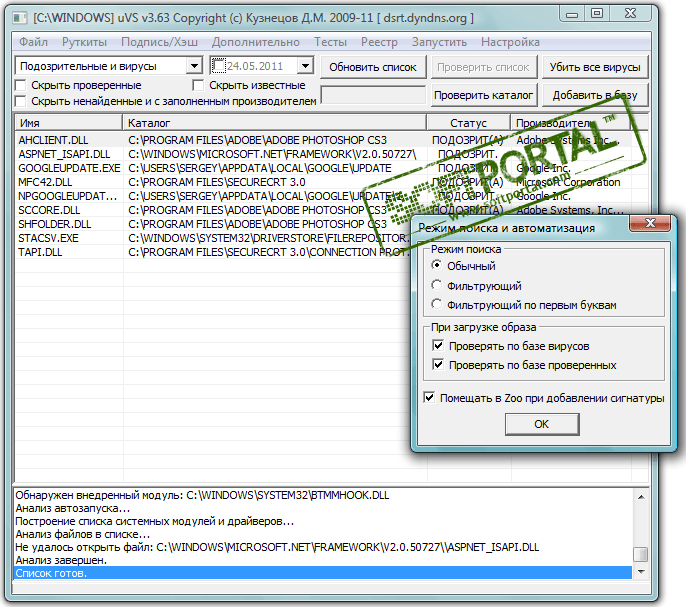Image resolution: width=686 pixels, height=607 pixels.
Task: Open the Тесты menu
Action: click(x=330, y=42)
